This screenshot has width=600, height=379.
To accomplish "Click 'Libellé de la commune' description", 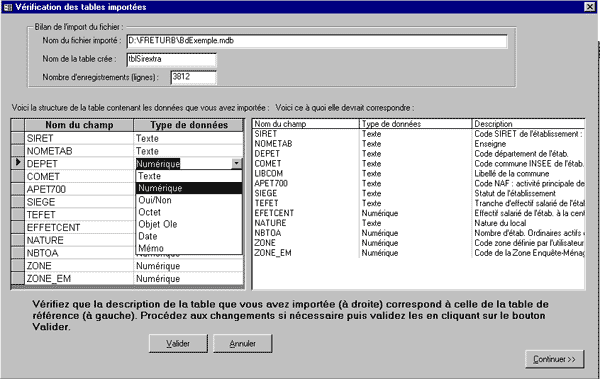I will coord(512,173).
